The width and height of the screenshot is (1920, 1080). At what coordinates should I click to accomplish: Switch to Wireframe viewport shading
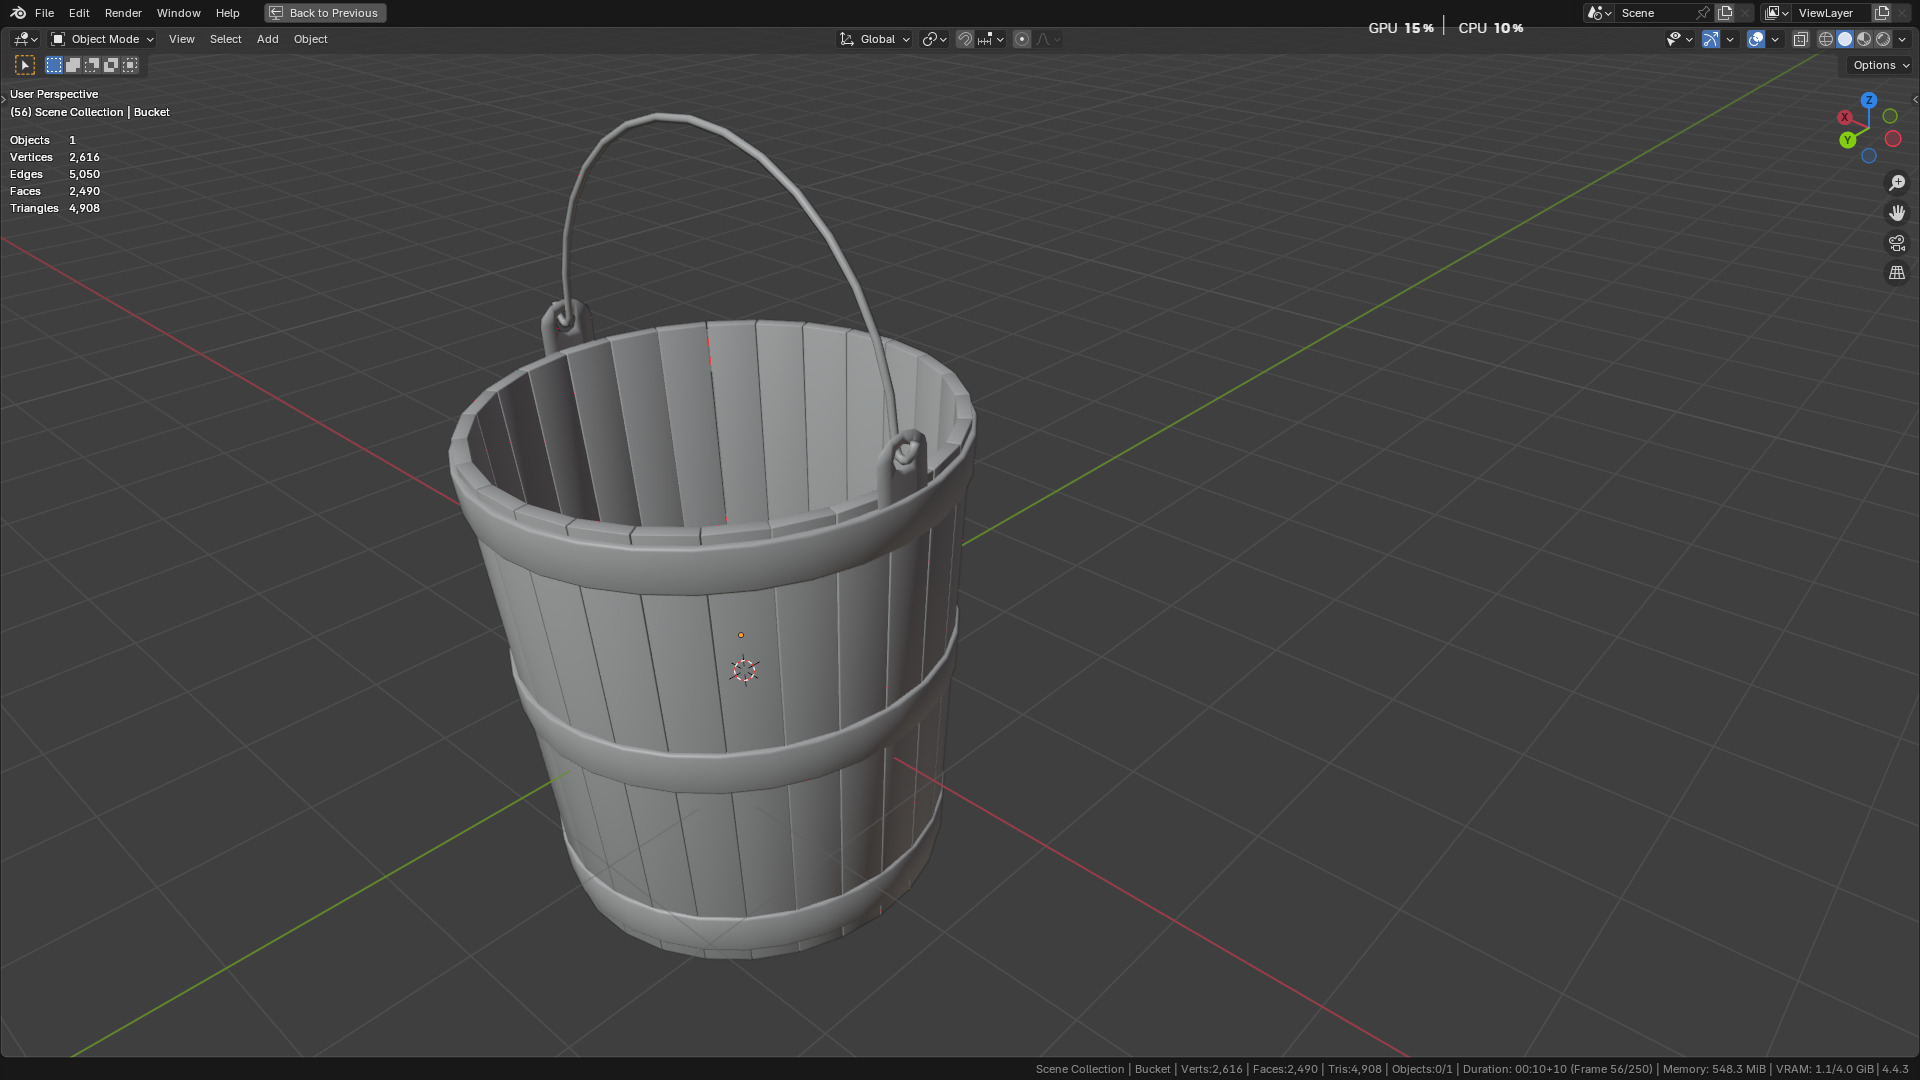1826,39
